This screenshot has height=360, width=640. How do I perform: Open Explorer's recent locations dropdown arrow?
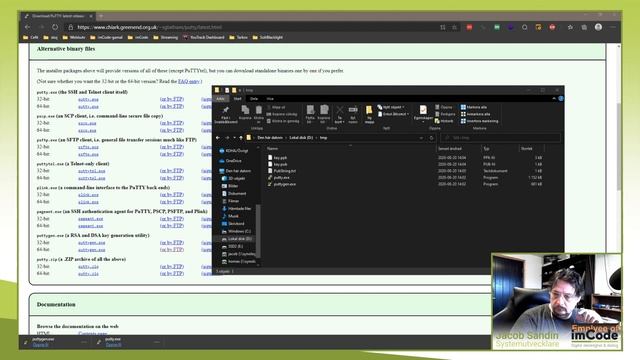click(234, 138)
